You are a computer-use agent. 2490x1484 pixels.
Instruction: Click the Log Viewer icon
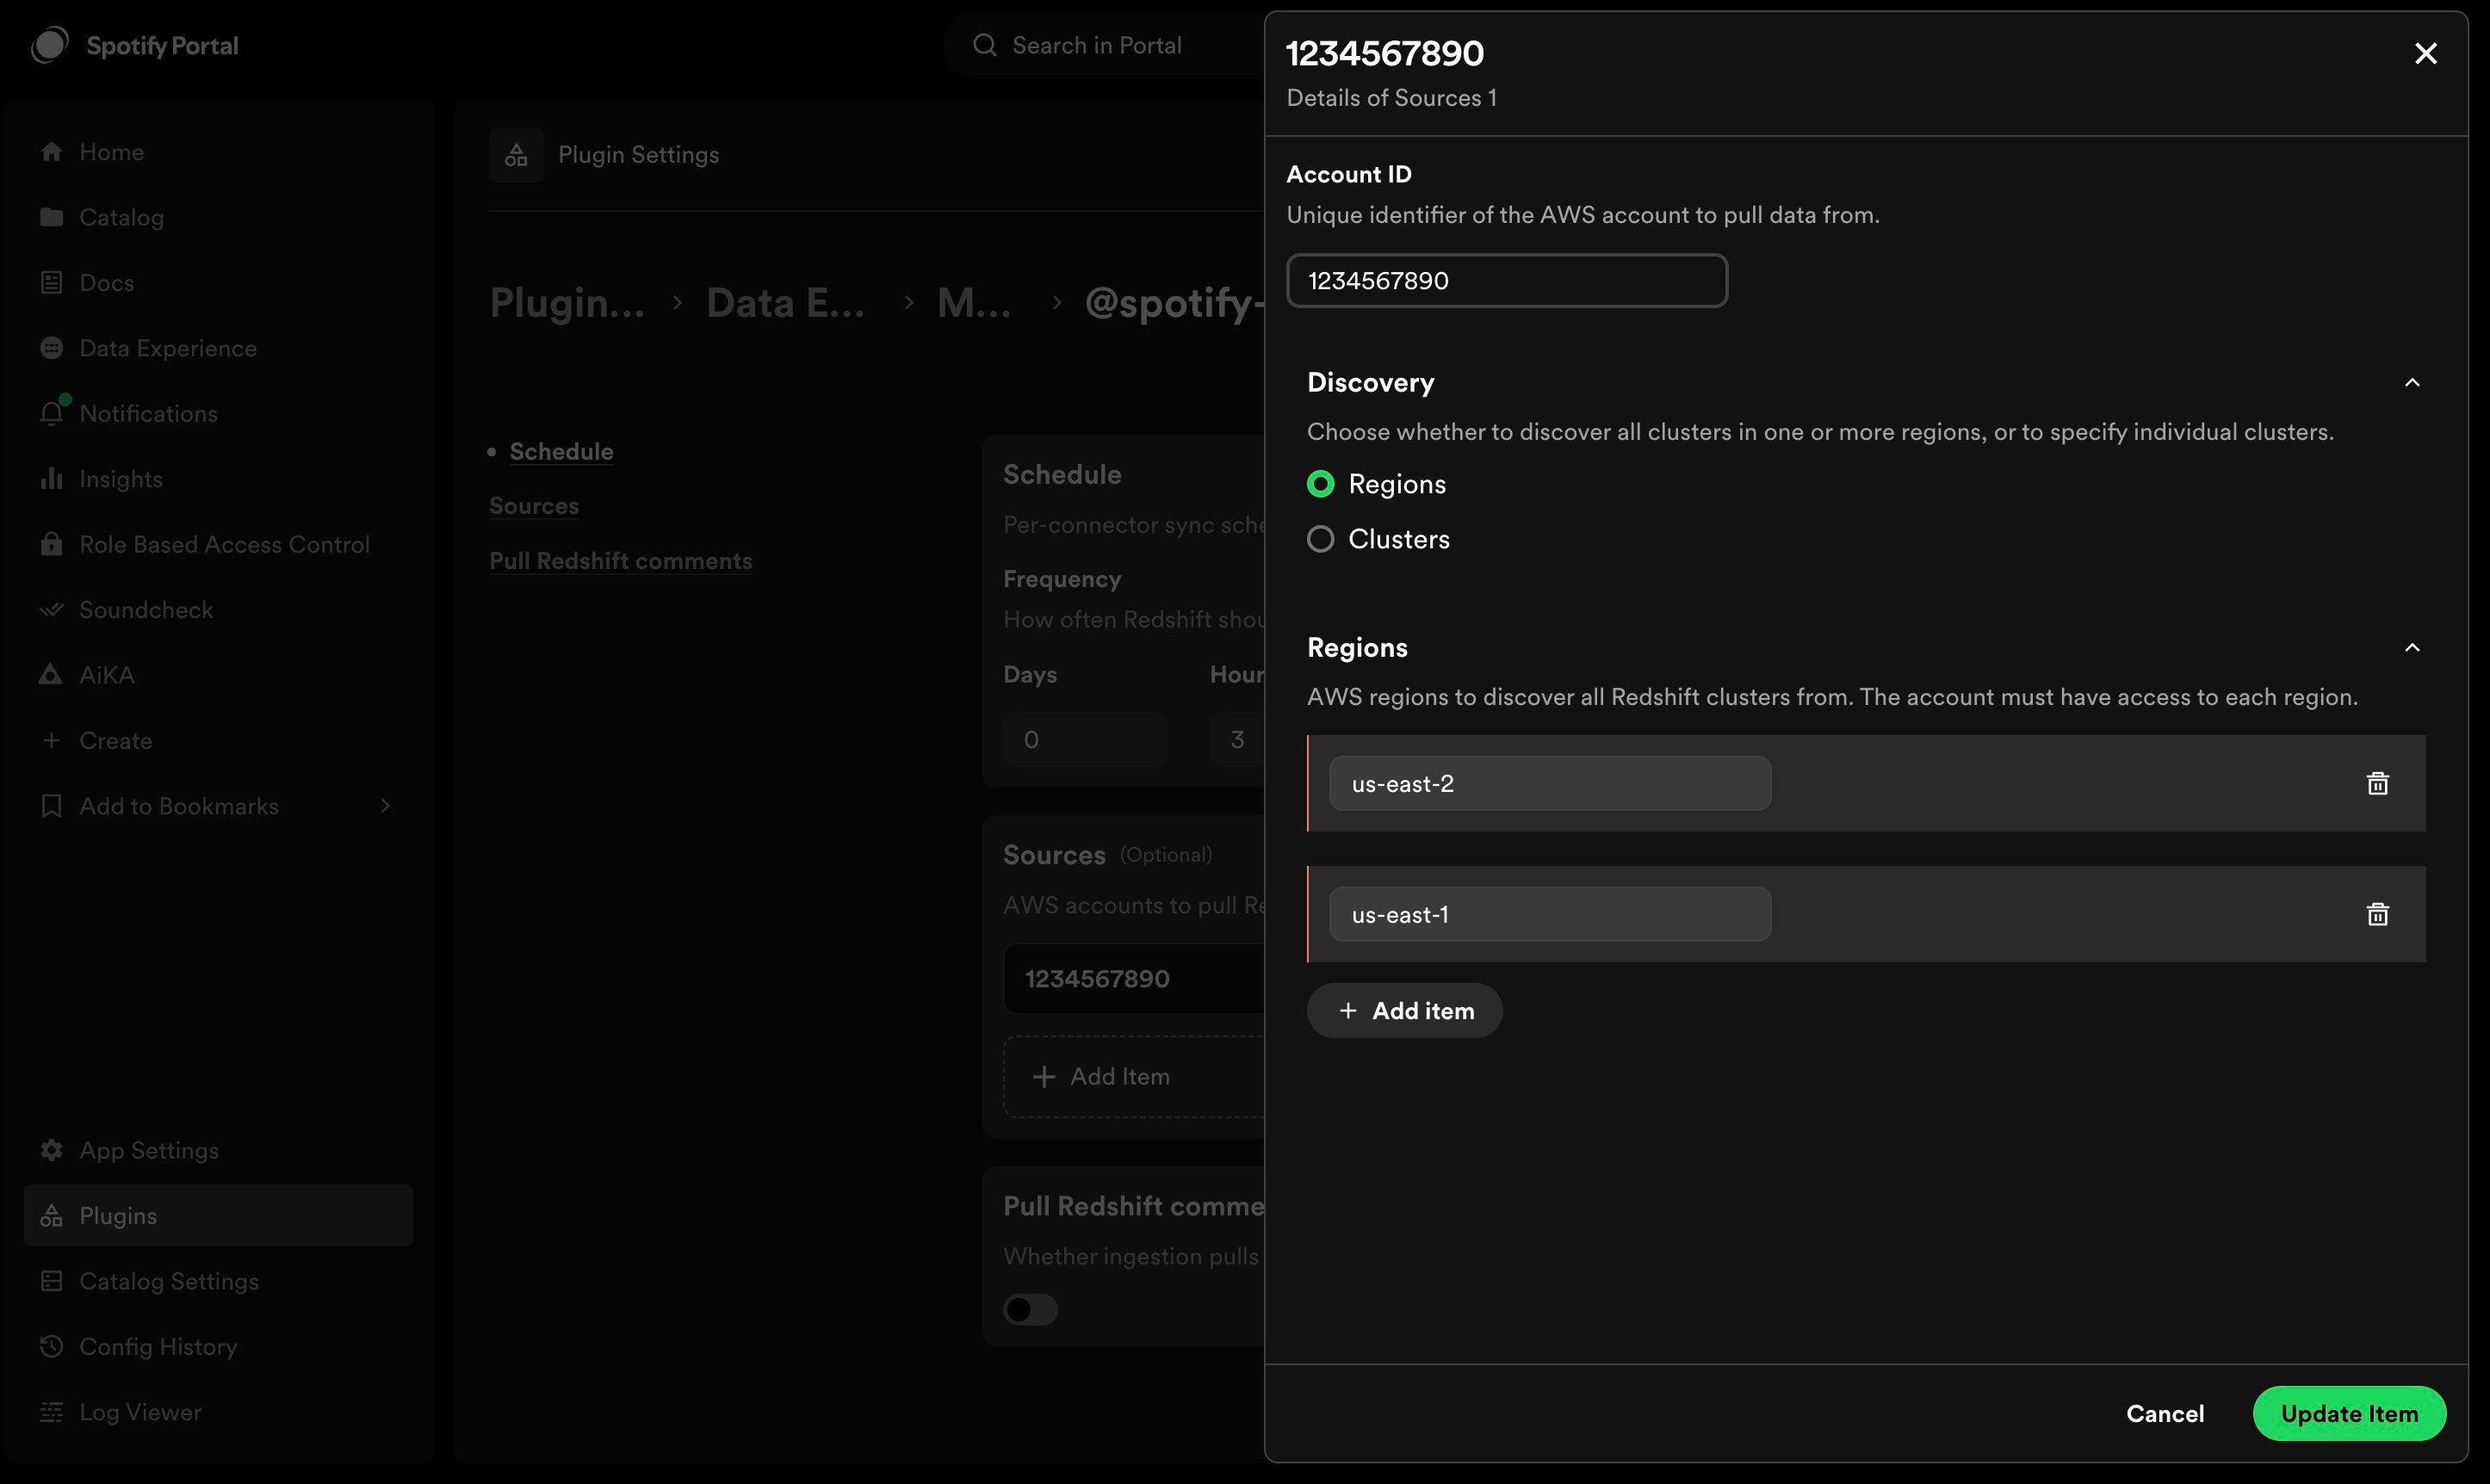coord(51,1412)
